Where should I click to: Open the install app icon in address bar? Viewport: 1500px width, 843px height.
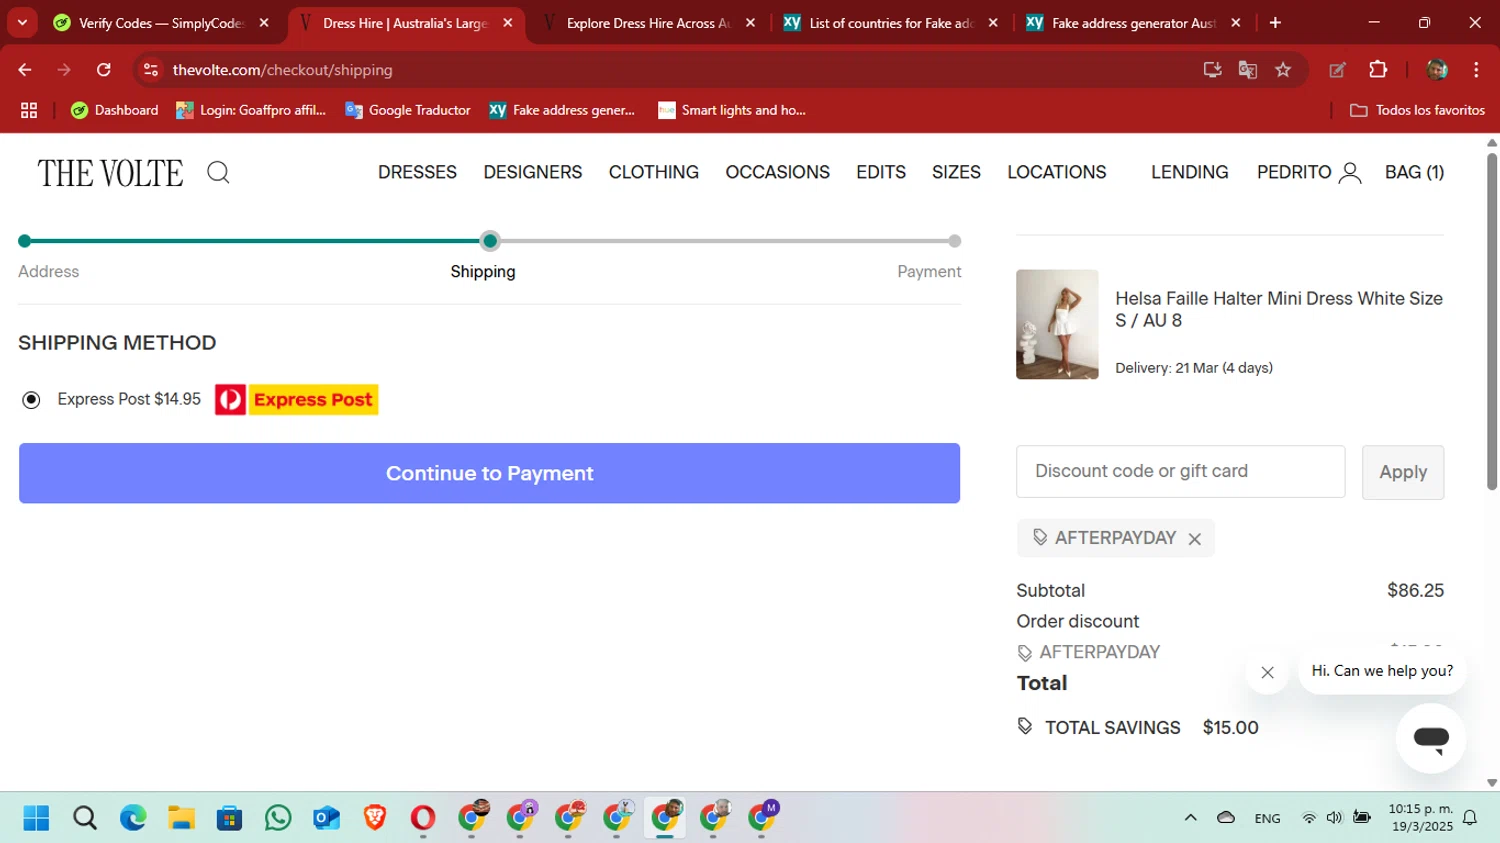(x=1212, y=70)
